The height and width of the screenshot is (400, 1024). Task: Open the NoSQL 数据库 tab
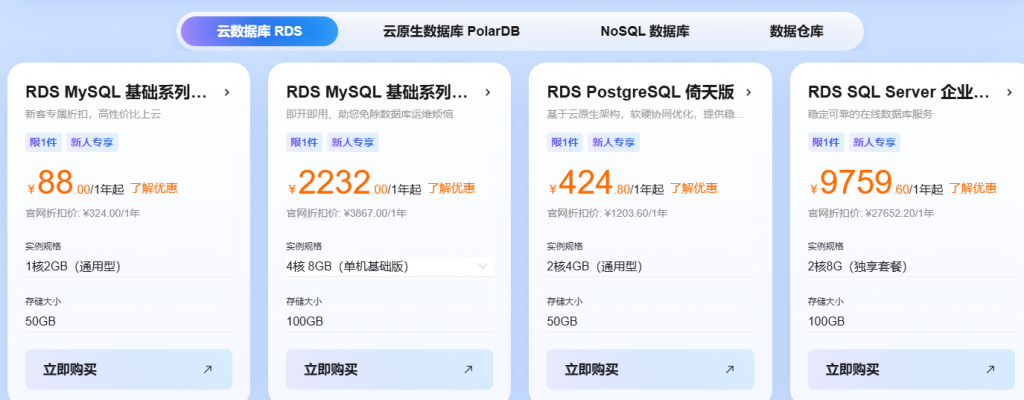[644, 31]
